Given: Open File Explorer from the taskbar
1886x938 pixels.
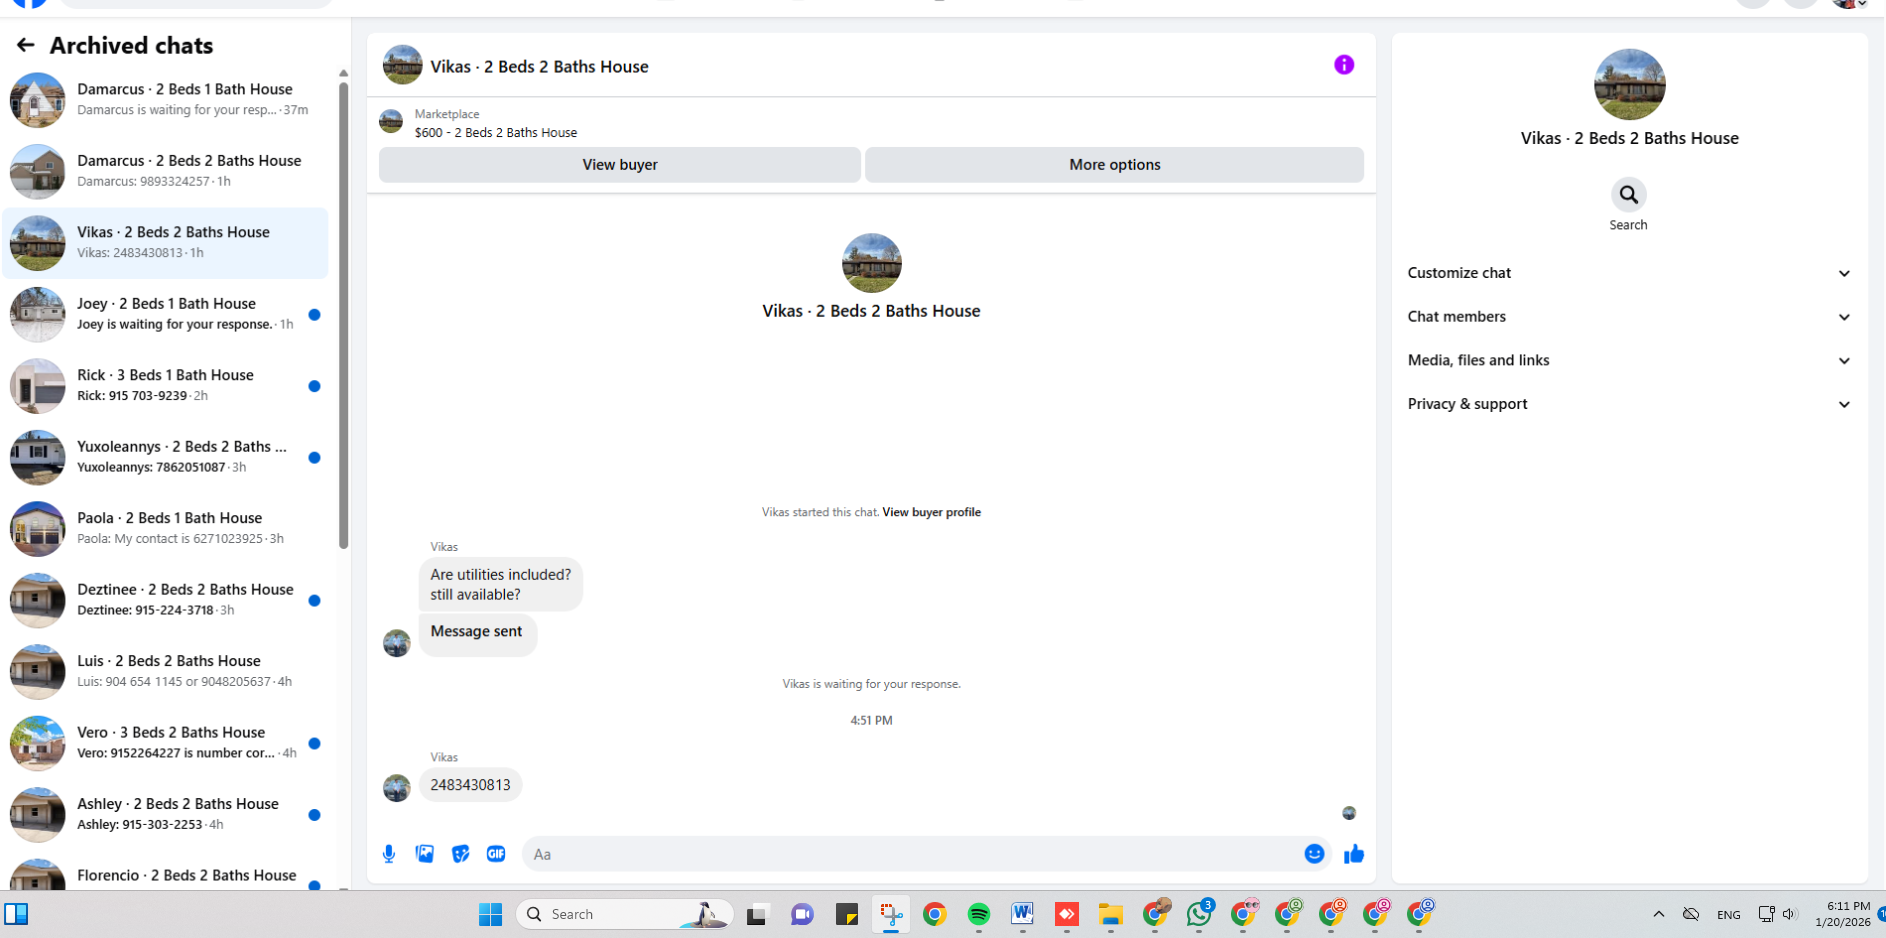Looking at the screenshot, I should 1111,914.
